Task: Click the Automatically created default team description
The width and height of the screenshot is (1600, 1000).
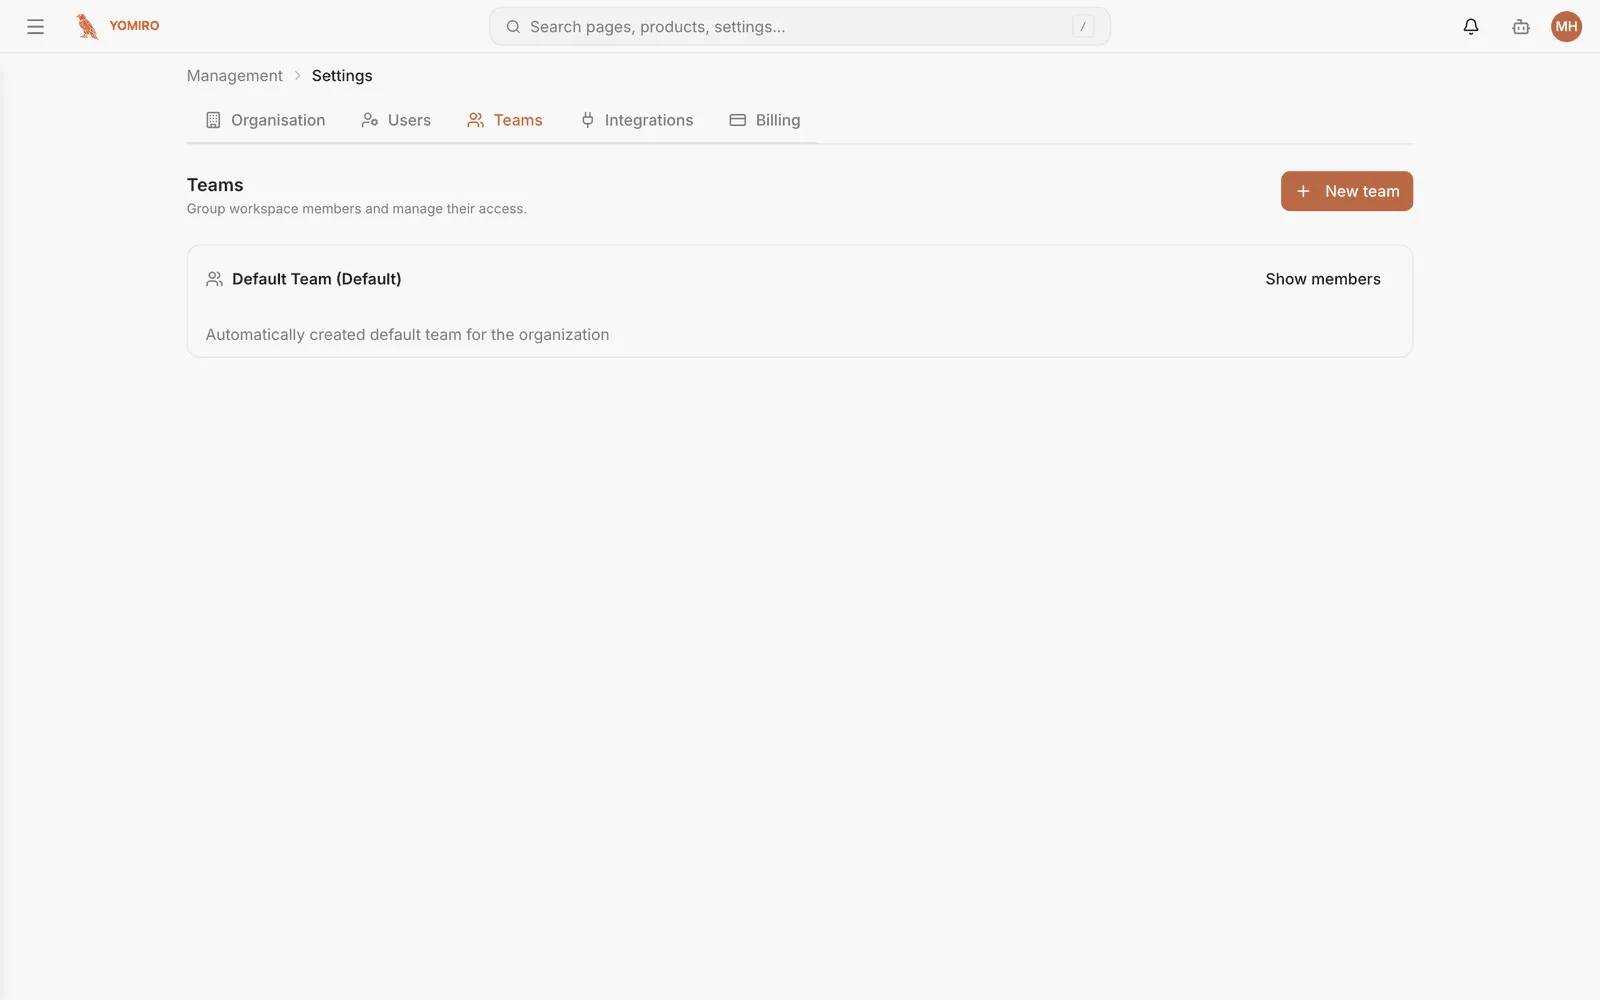Action: click(x=407, y=335)
